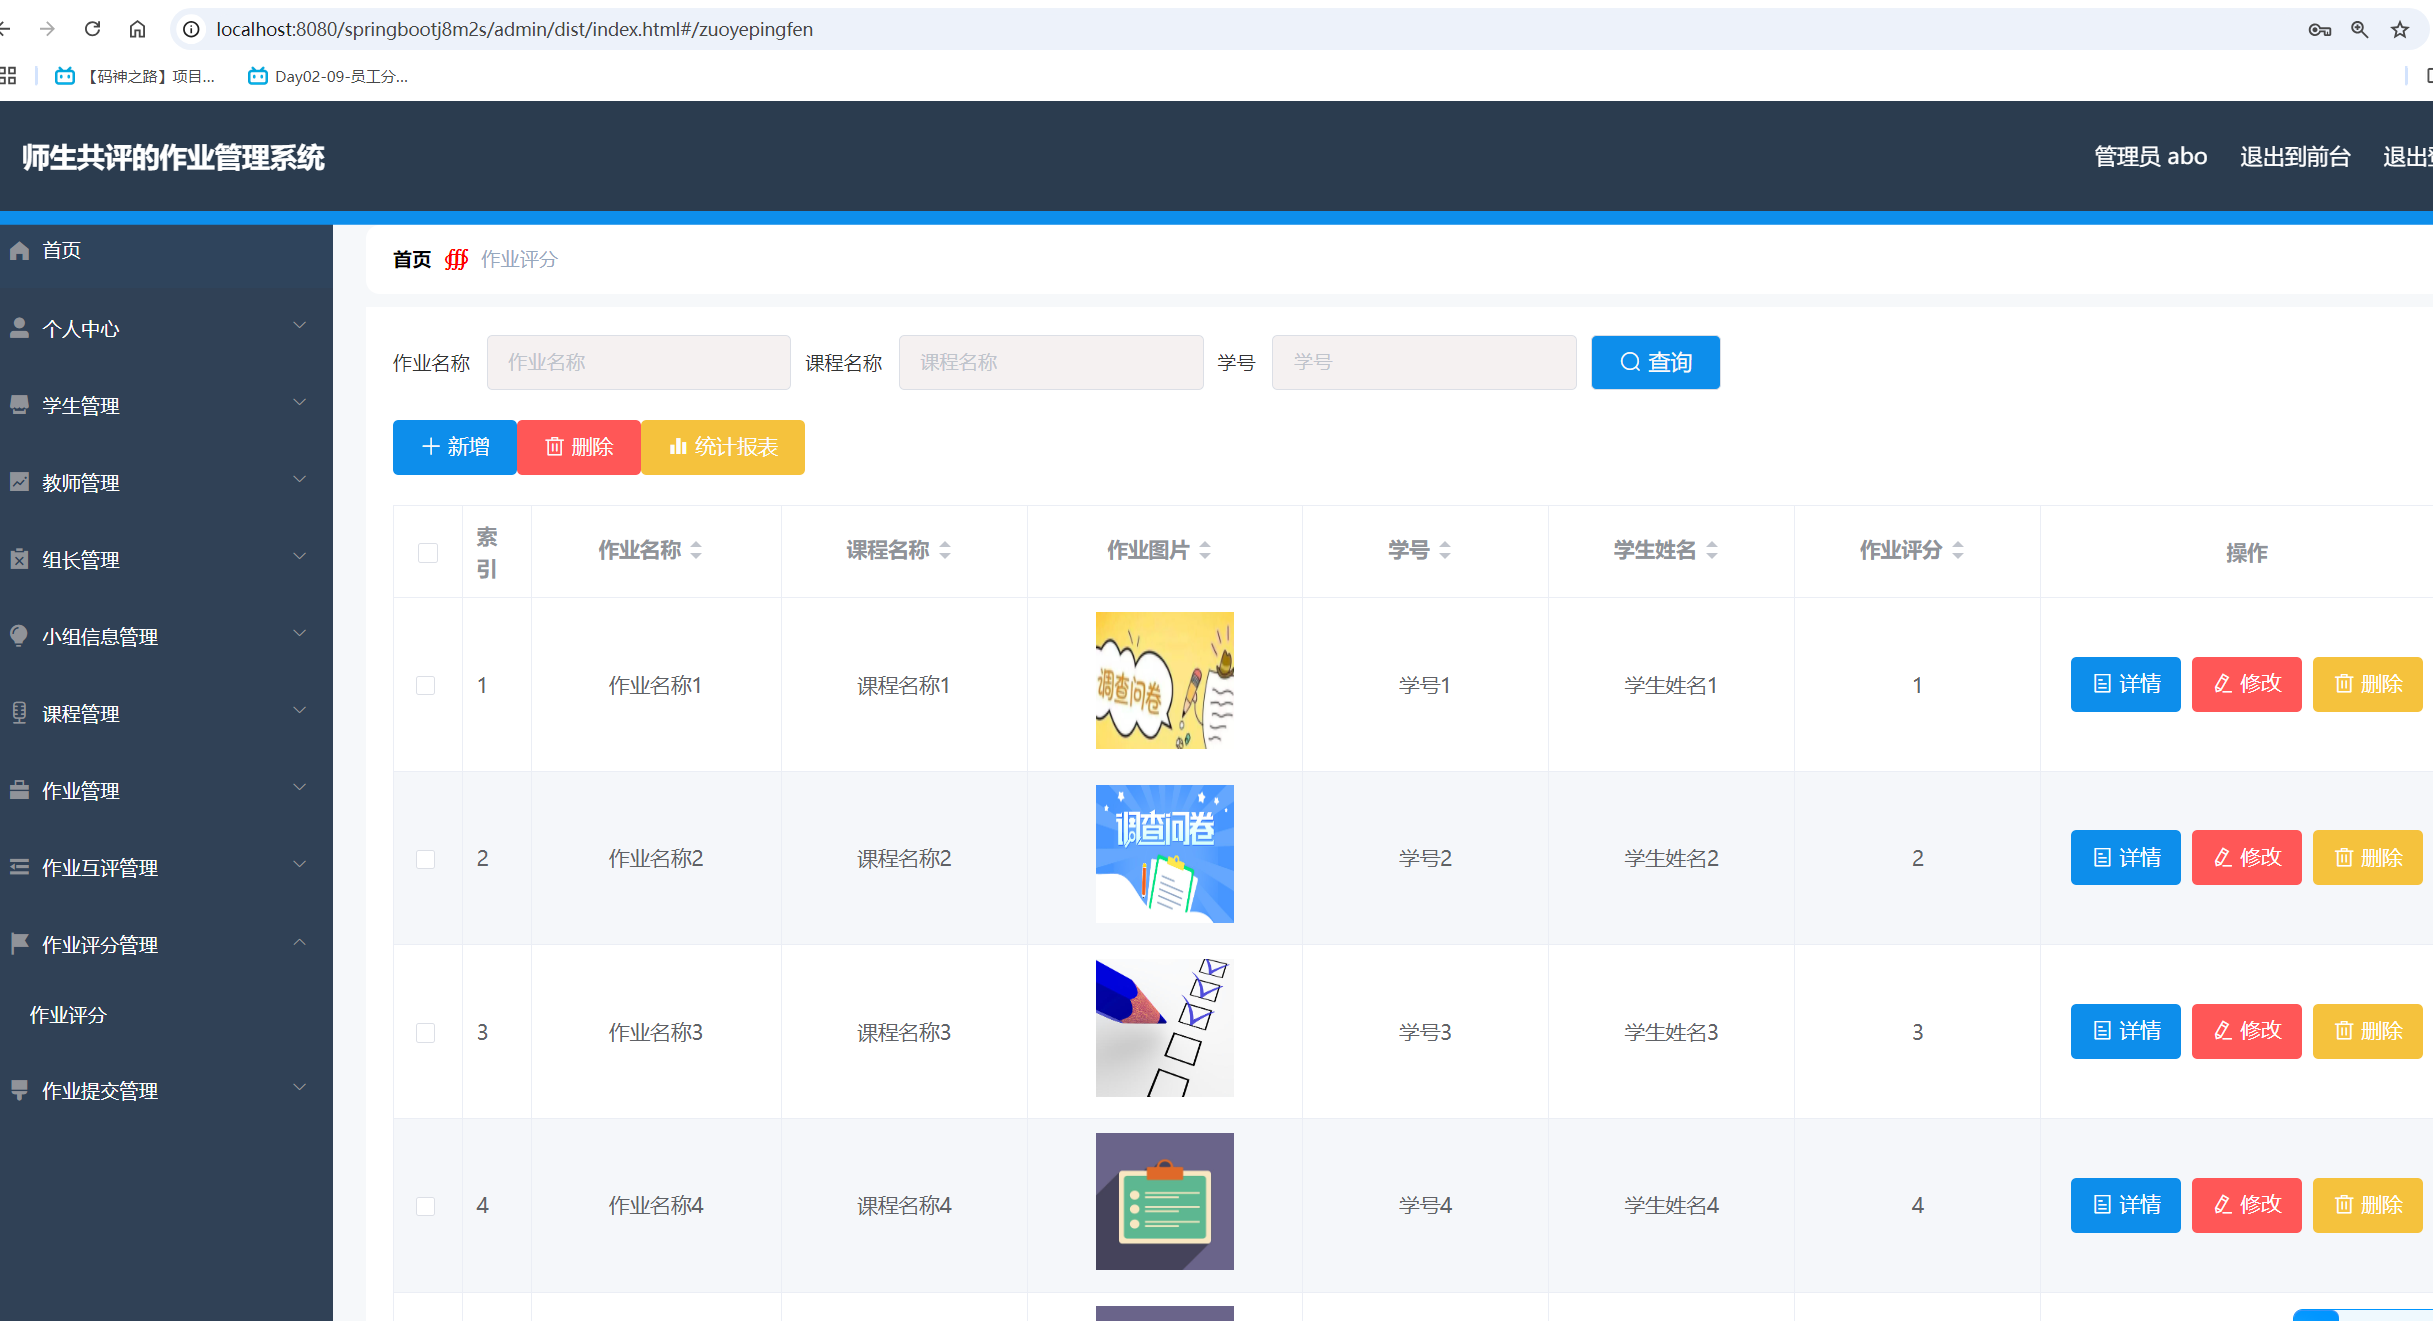Open the apps grid icon in bookmarks bar

click(8, 76)
